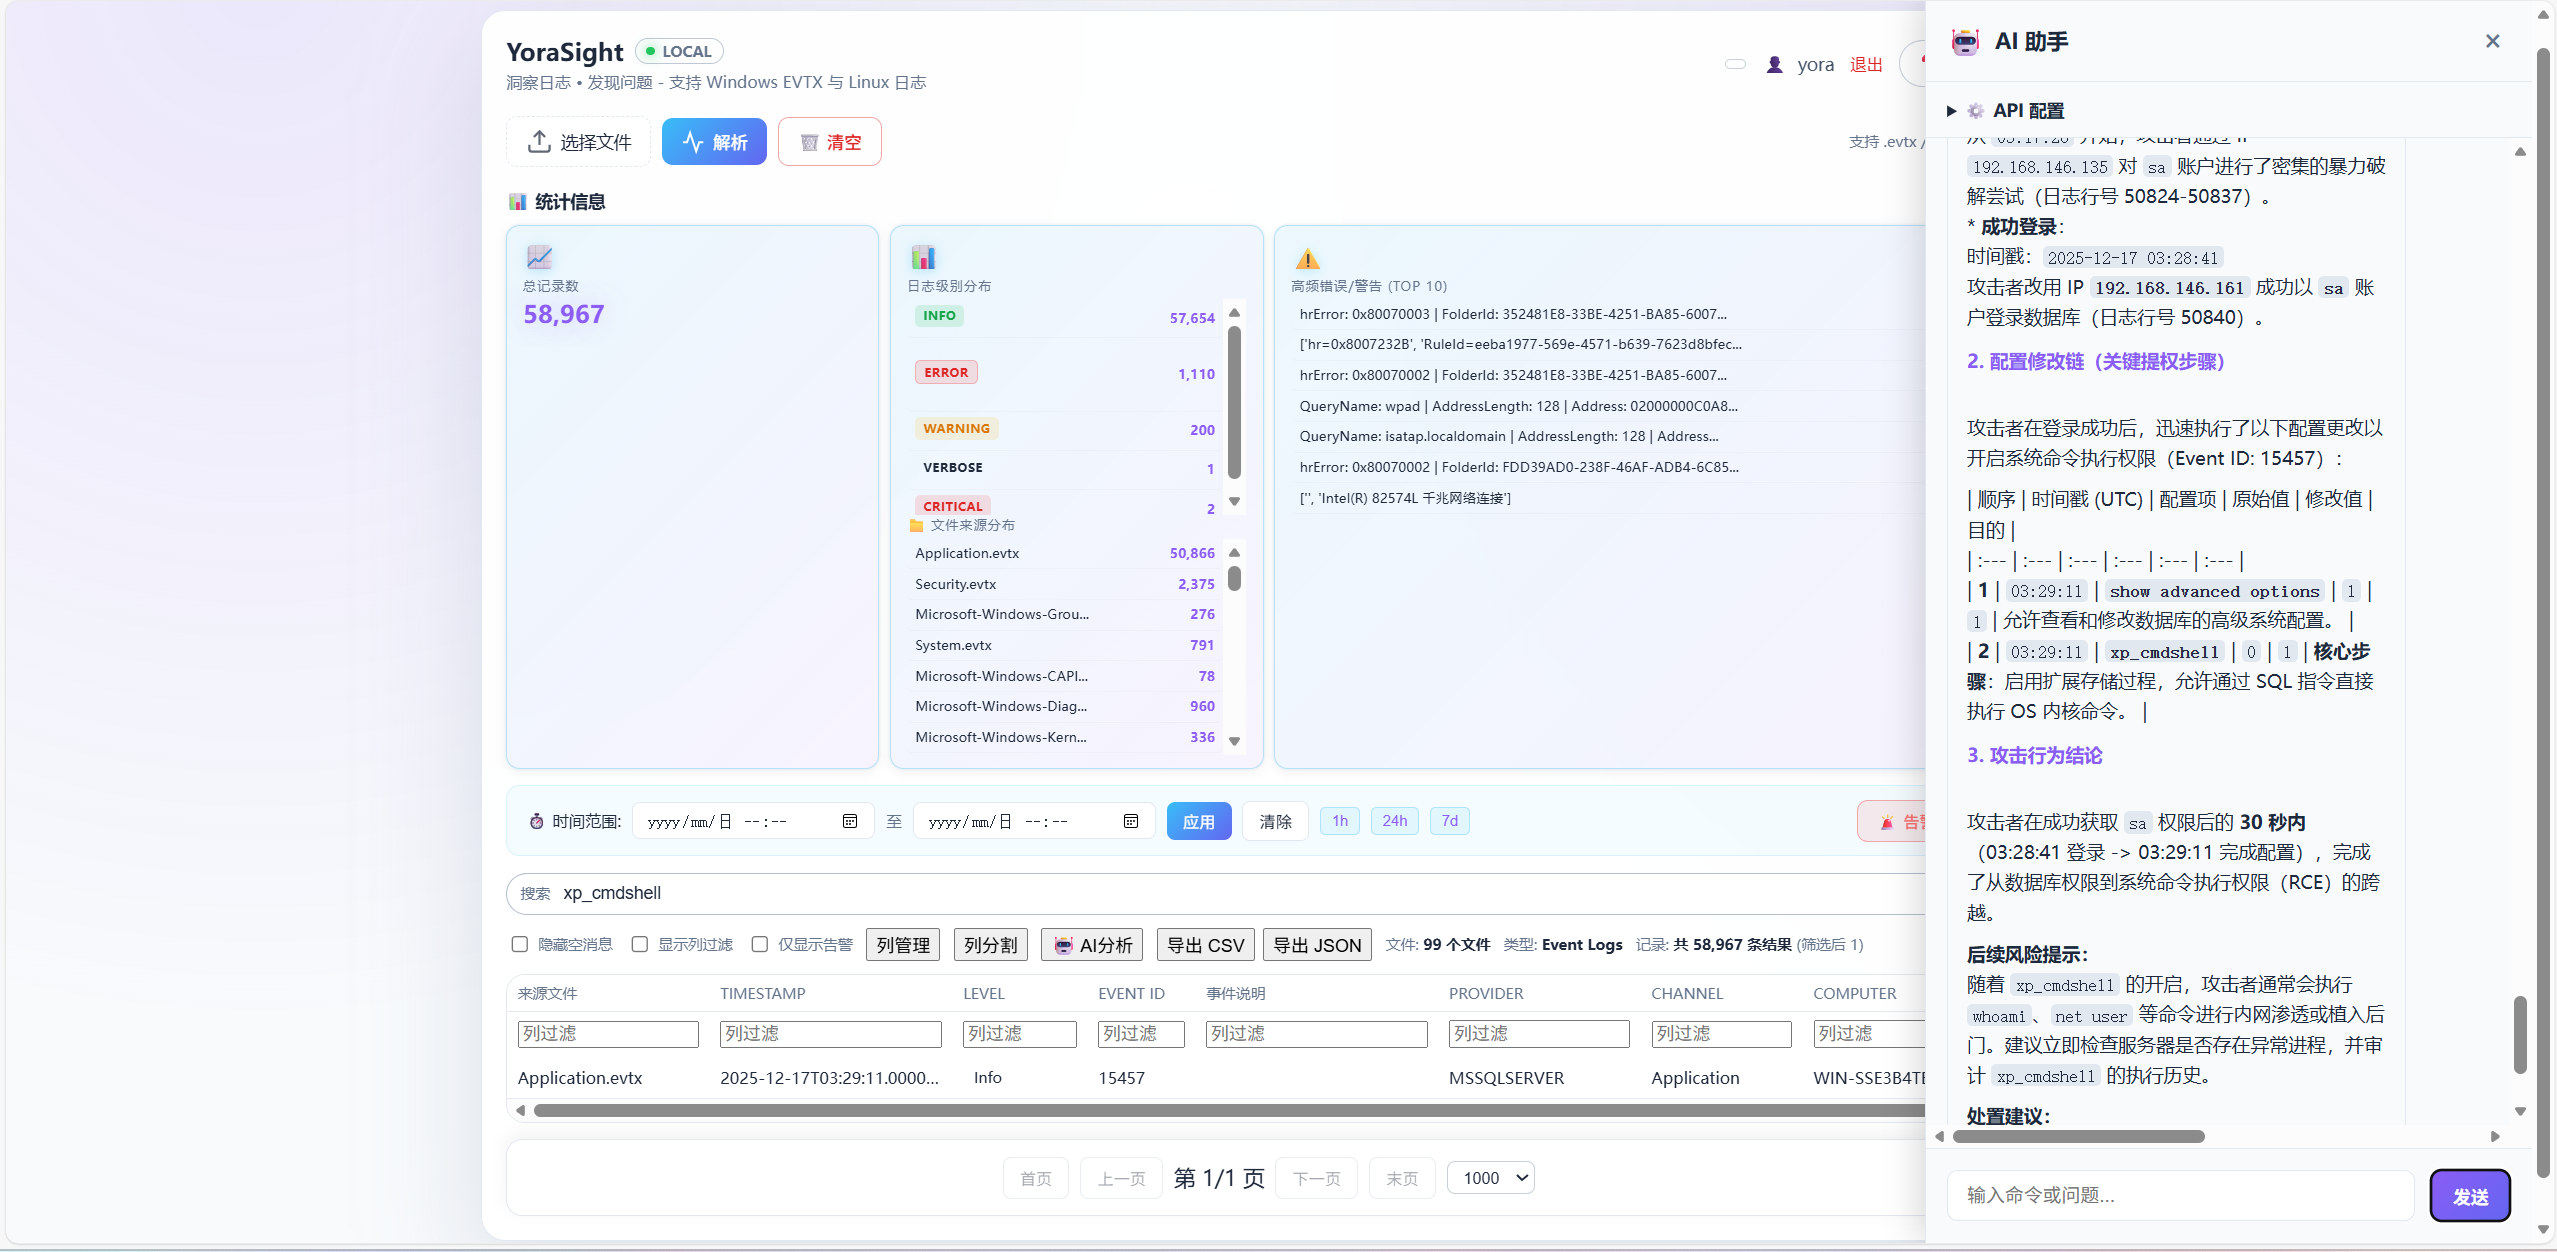Close the AI 助手 panel
Viewport: 2557px width, 1252px height.
(2492, 41)
